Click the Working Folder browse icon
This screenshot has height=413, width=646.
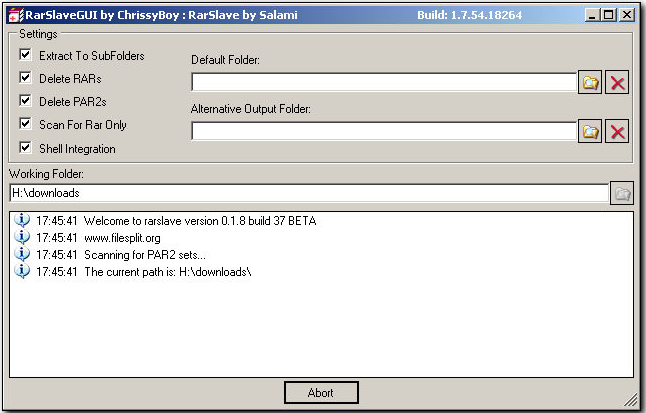click(x=622, y=193)
